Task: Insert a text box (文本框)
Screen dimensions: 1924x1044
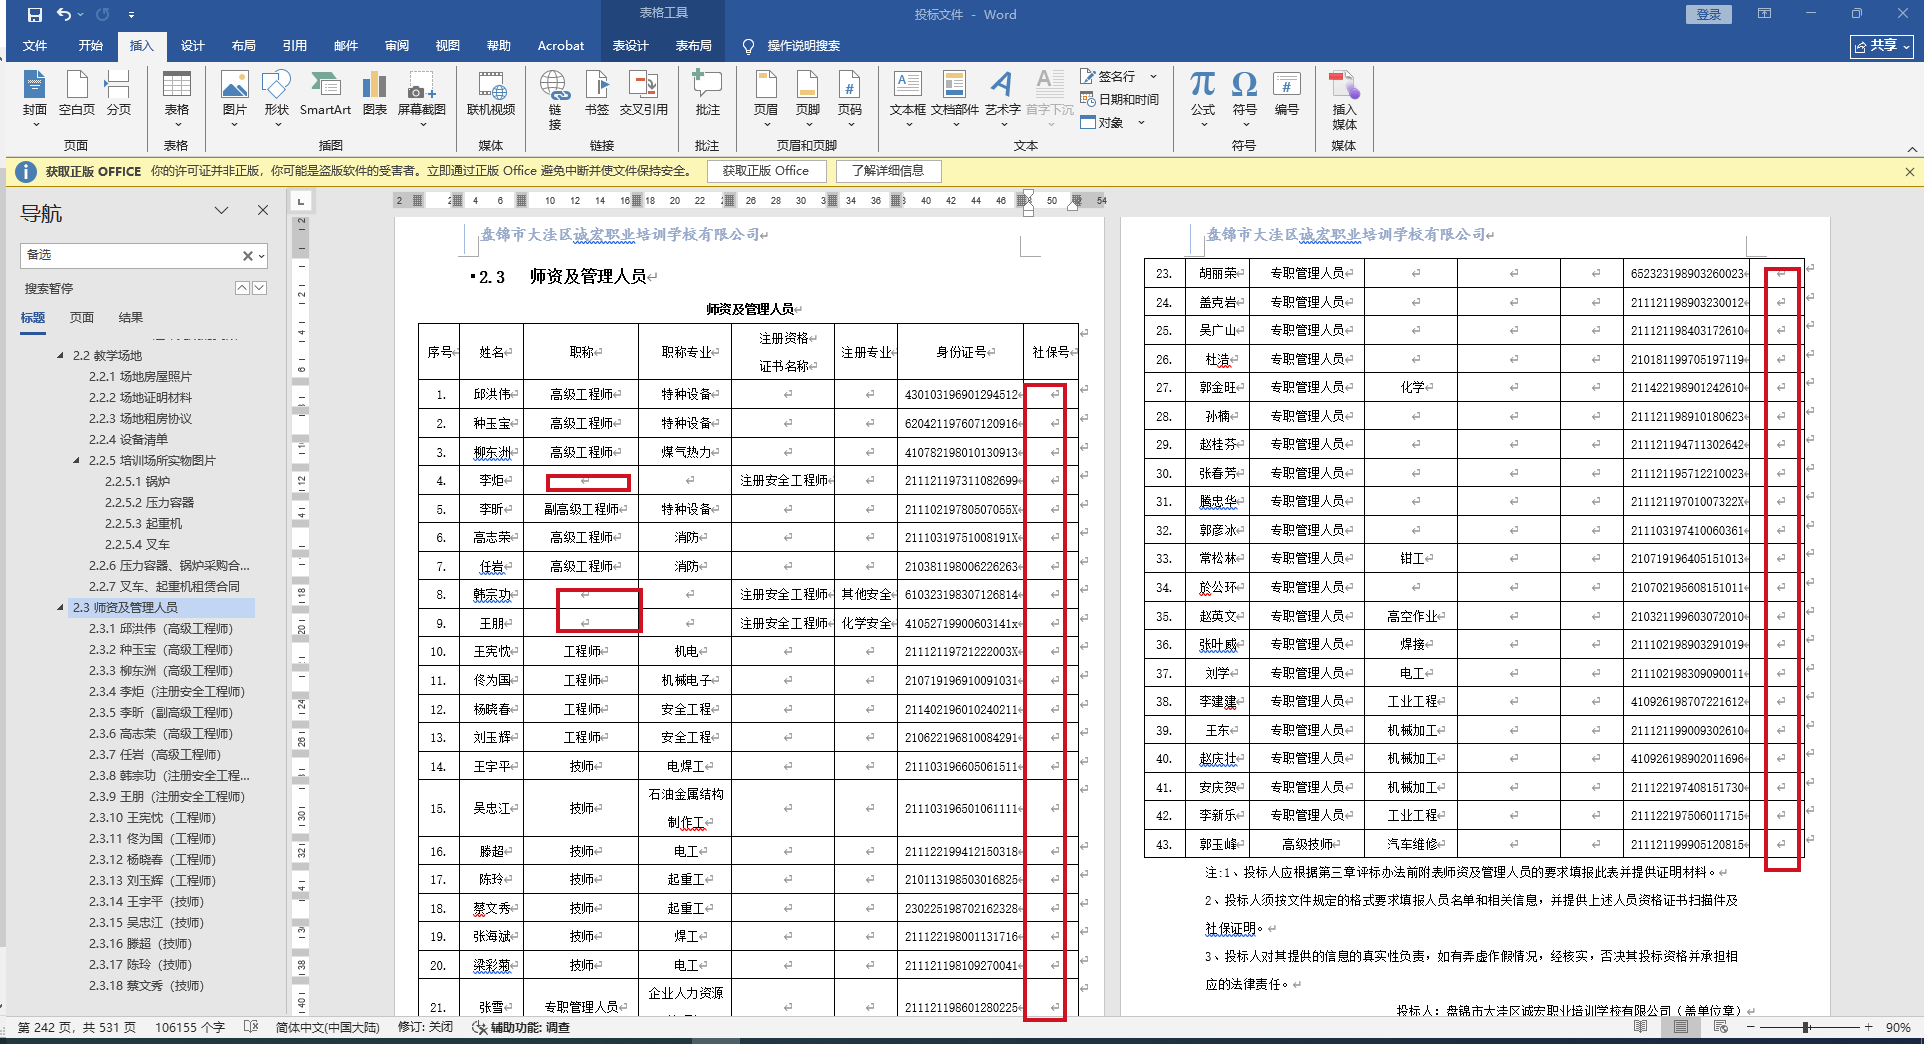Action: [908, 97]
